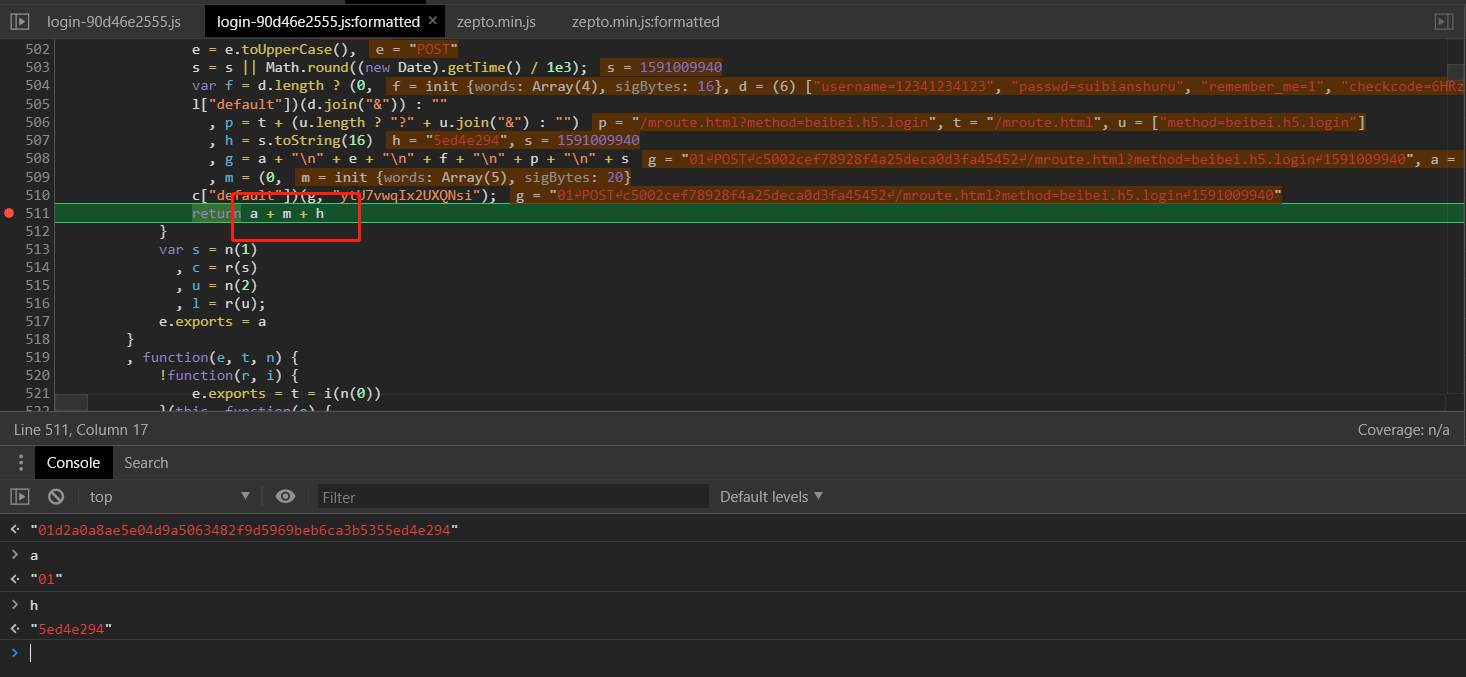Image resolution: width=1466 pixels, height=677 pixels.
Task: Click the 'h' console input entry
Action: click(34, 605)
